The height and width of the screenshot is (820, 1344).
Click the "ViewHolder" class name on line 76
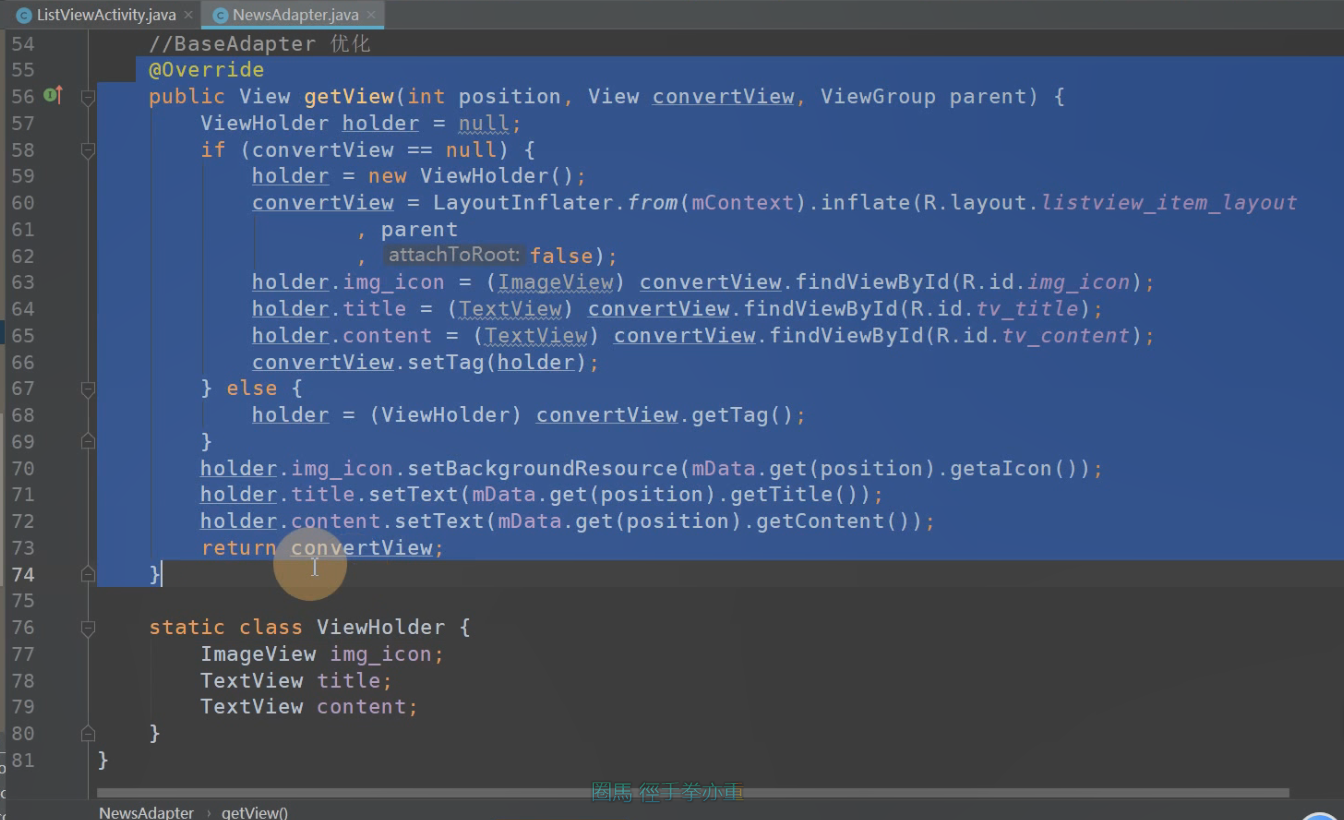coord(381,627)
